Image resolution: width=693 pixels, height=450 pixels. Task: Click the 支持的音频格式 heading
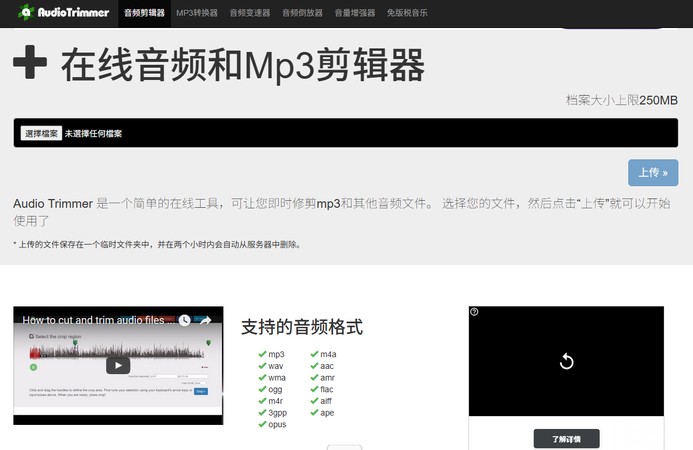pos(302,327)
